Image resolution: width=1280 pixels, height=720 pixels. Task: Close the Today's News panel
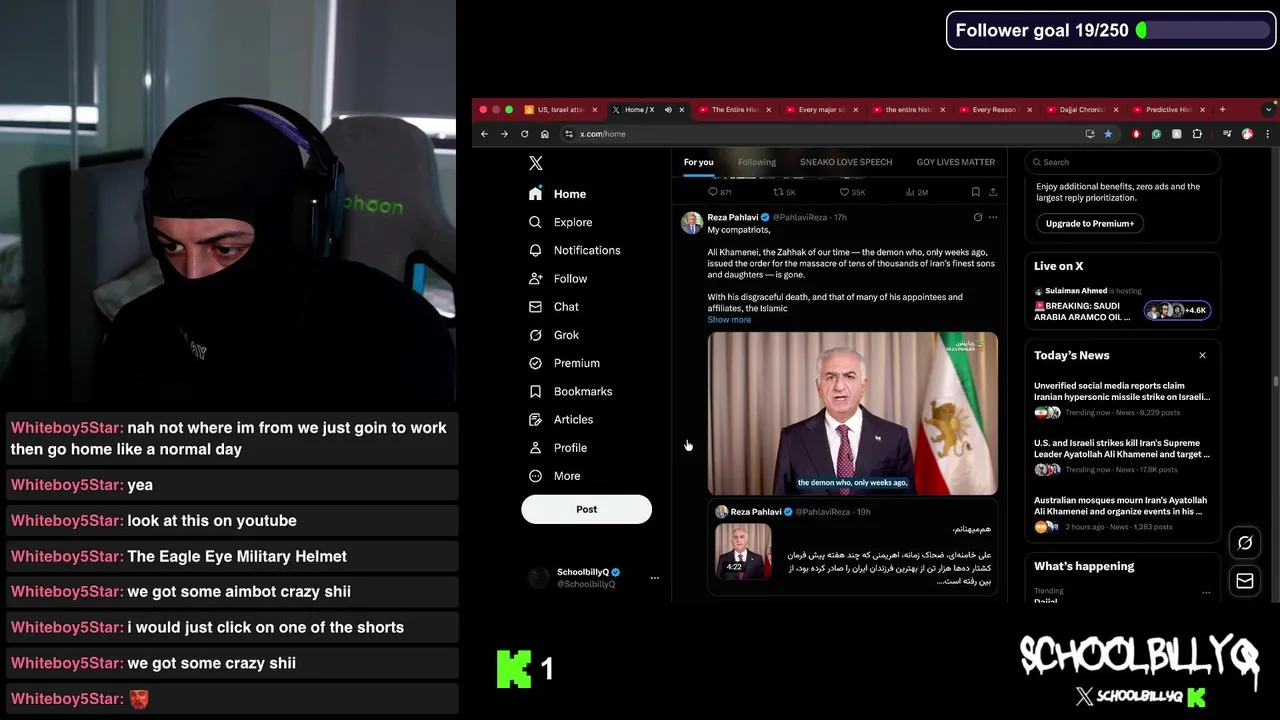pyautogui.click(x=1202, y=355)
